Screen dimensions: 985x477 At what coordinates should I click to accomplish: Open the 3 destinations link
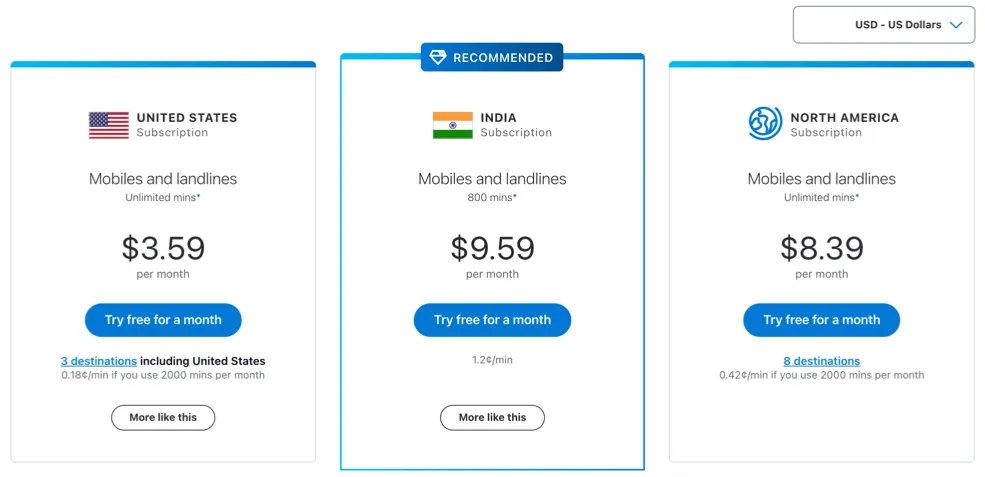click(x=99, y=361)
